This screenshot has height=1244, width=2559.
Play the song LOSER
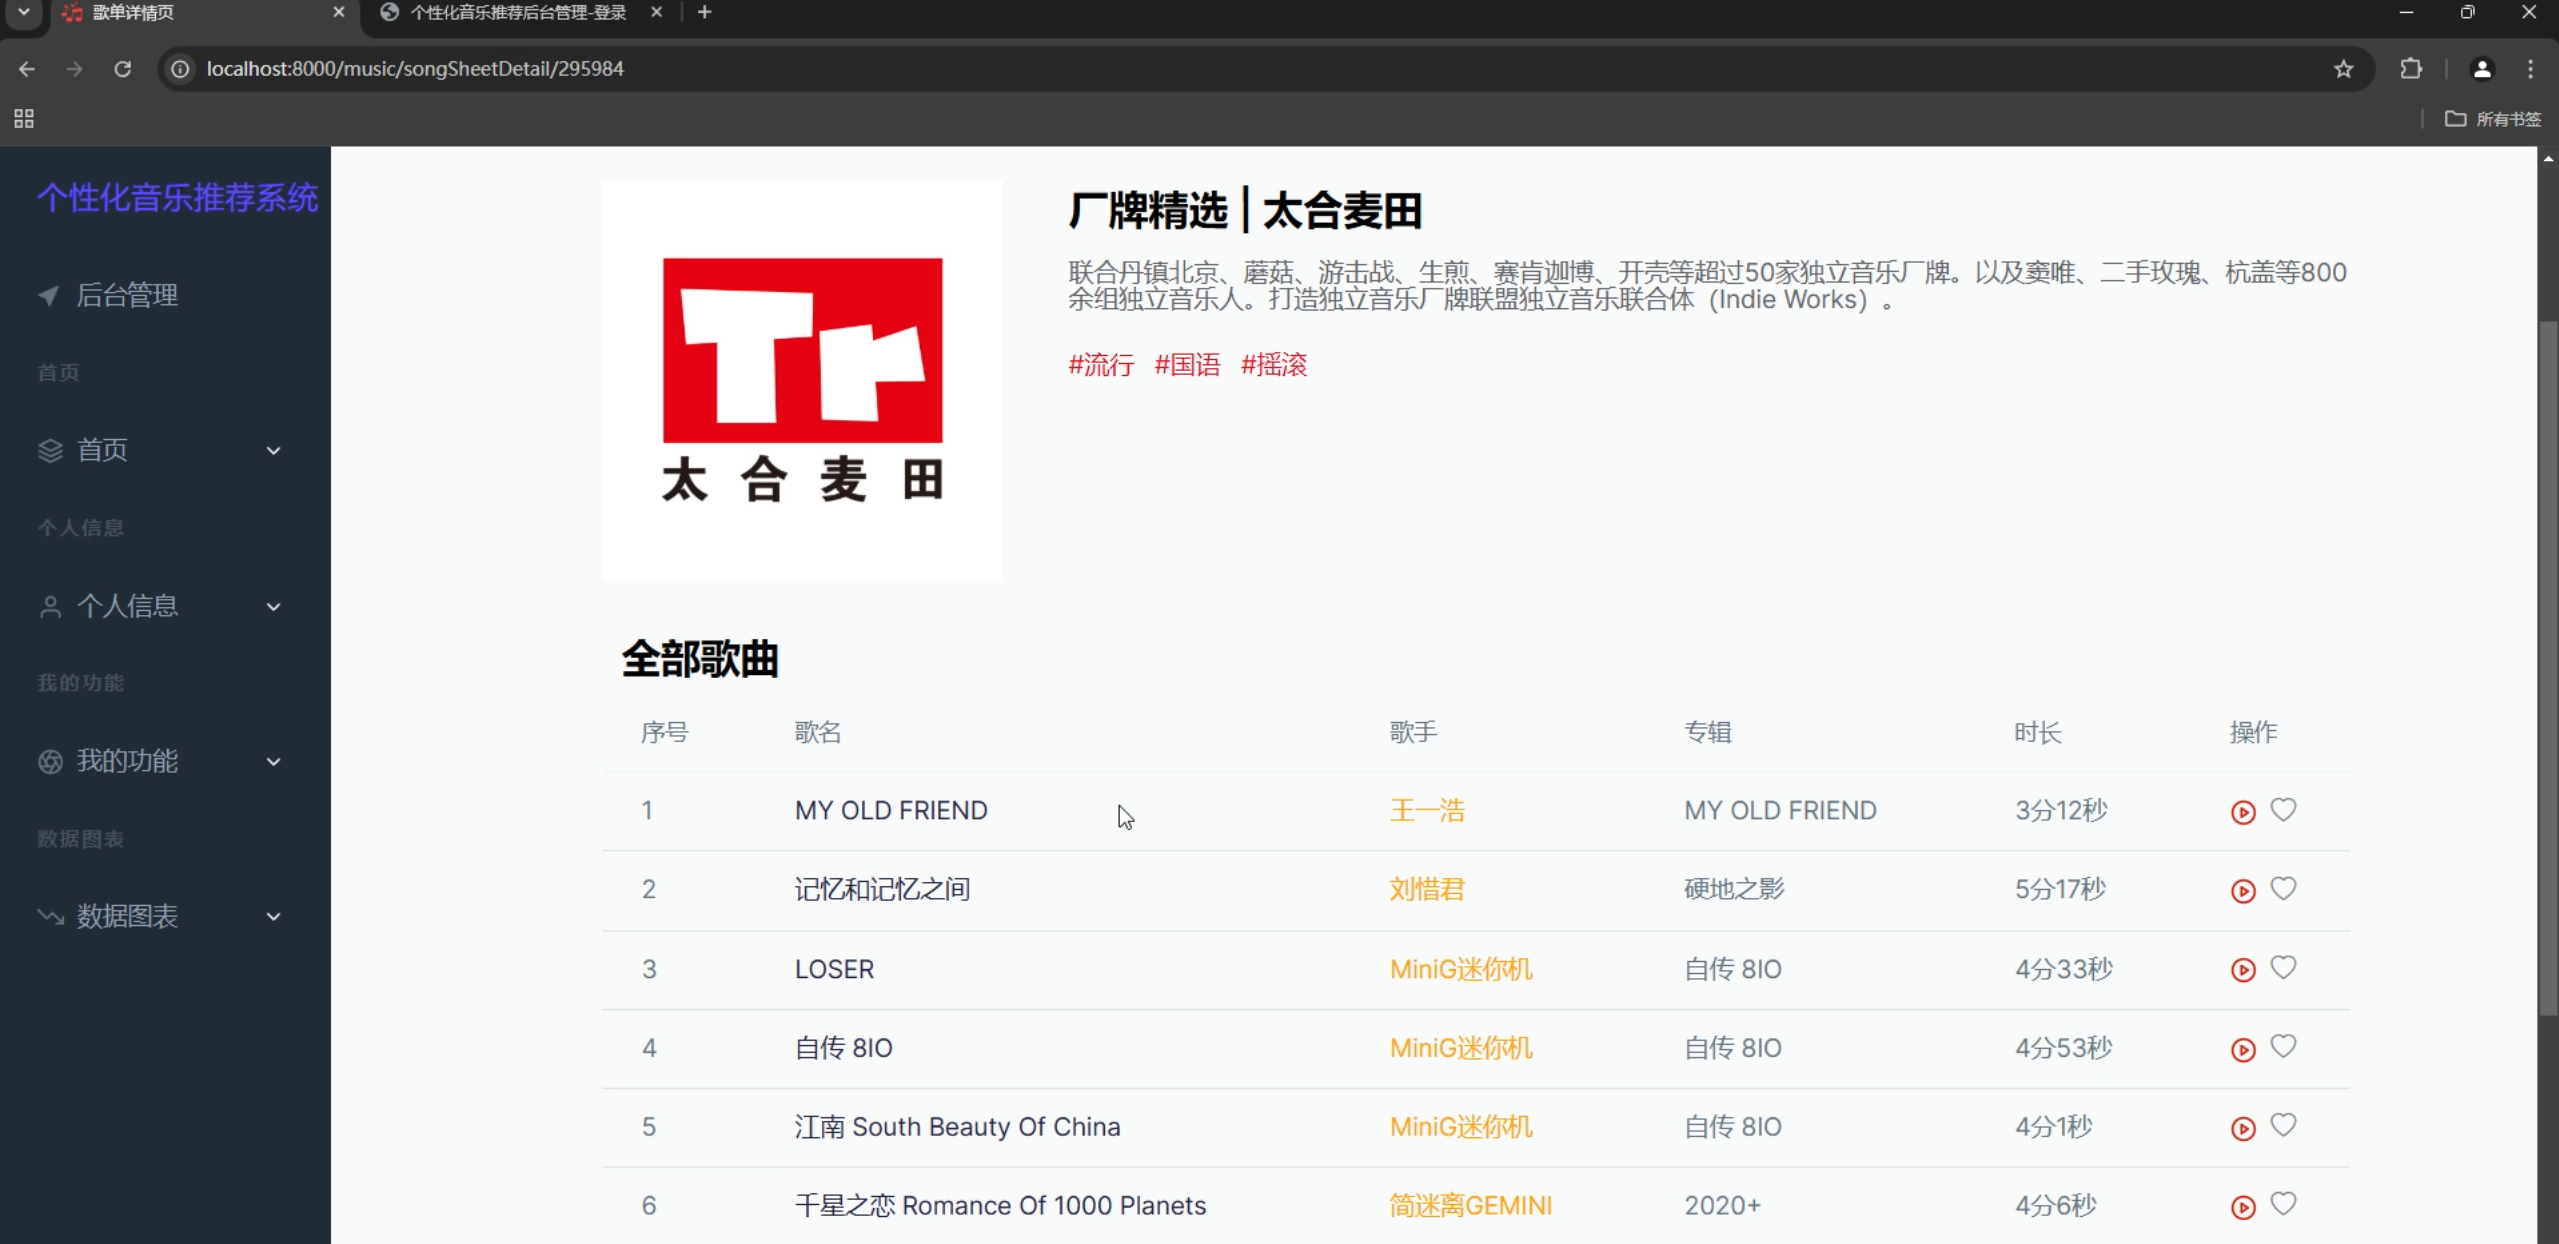2243,970
